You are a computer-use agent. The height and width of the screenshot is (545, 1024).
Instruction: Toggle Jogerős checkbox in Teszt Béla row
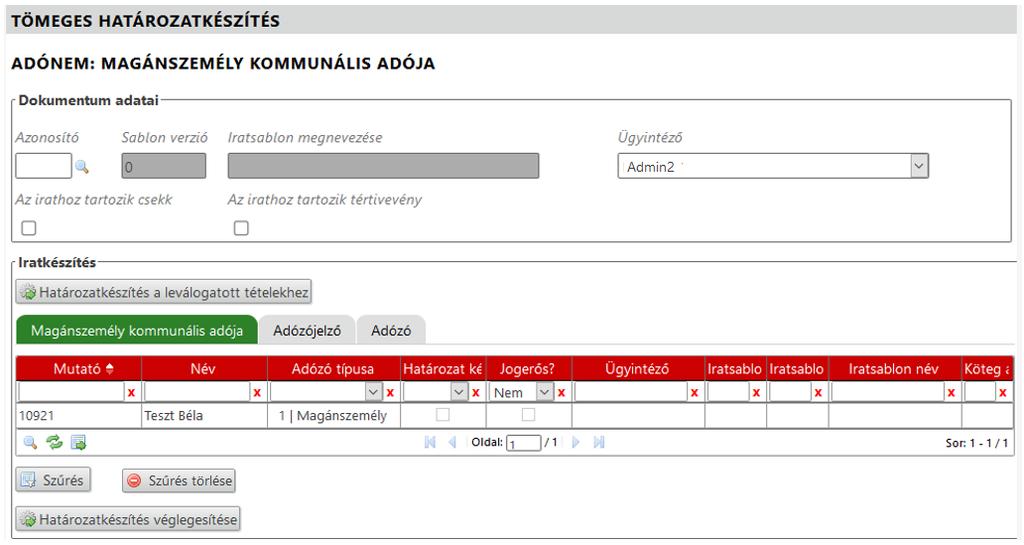click(x=528, y=414)
